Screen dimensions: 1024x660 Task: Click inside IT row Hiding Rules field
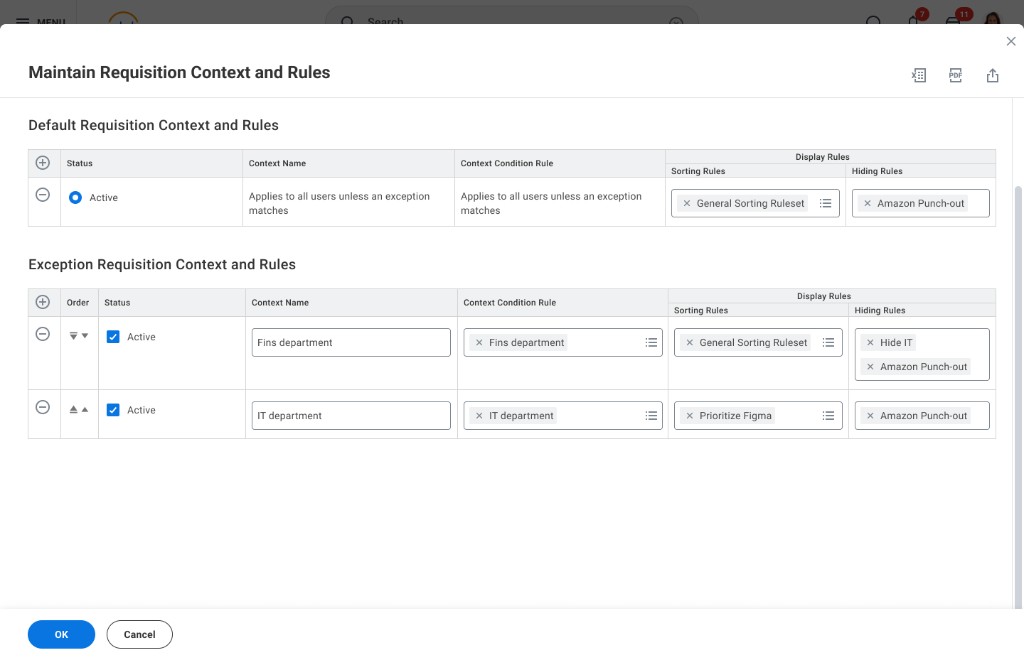click(x=921, y=415)
